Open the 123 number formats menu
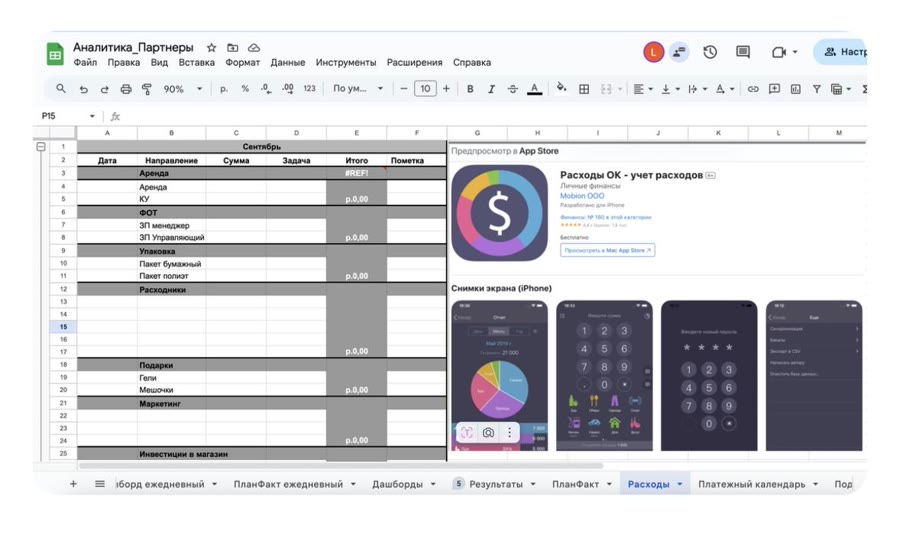Screen dimensions: 900x535 309,89
